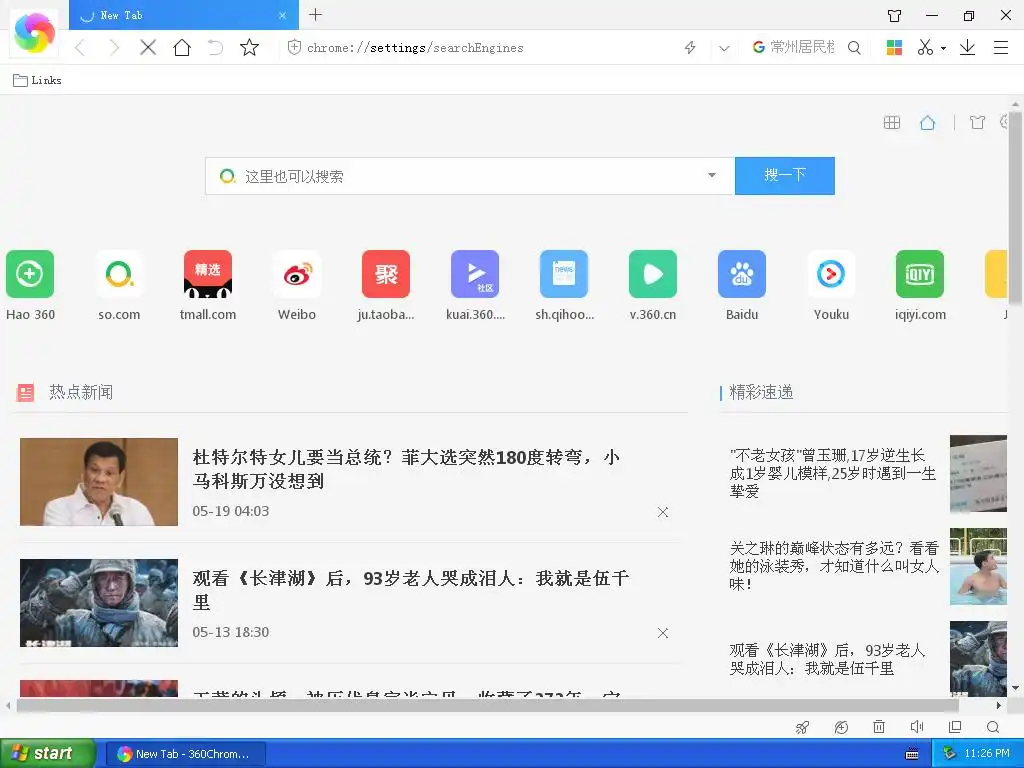The width and height of the screenshot is (1024, 768).
Task: Open the "不老女孩"曾玉珊 sidebar article
Action: coord(833,473)
